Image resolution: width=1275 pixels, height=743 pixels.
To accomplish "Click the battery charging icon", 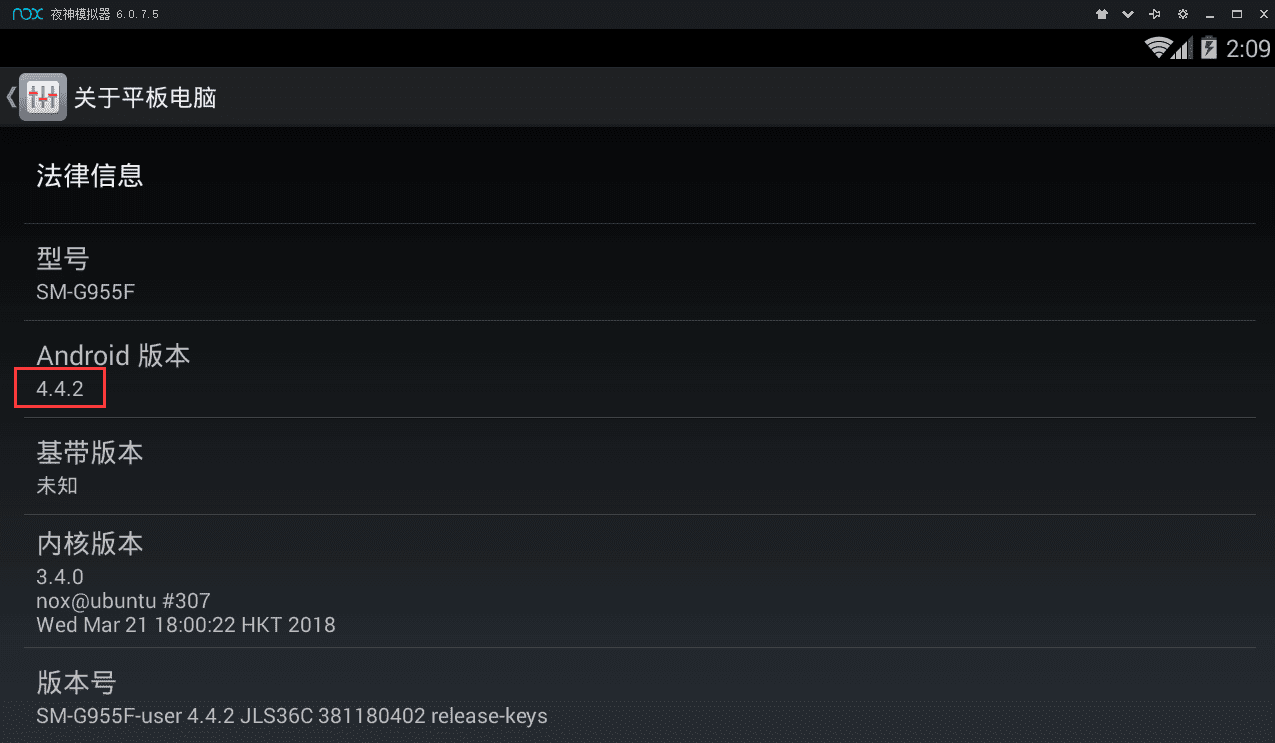I will (1208, 48).
